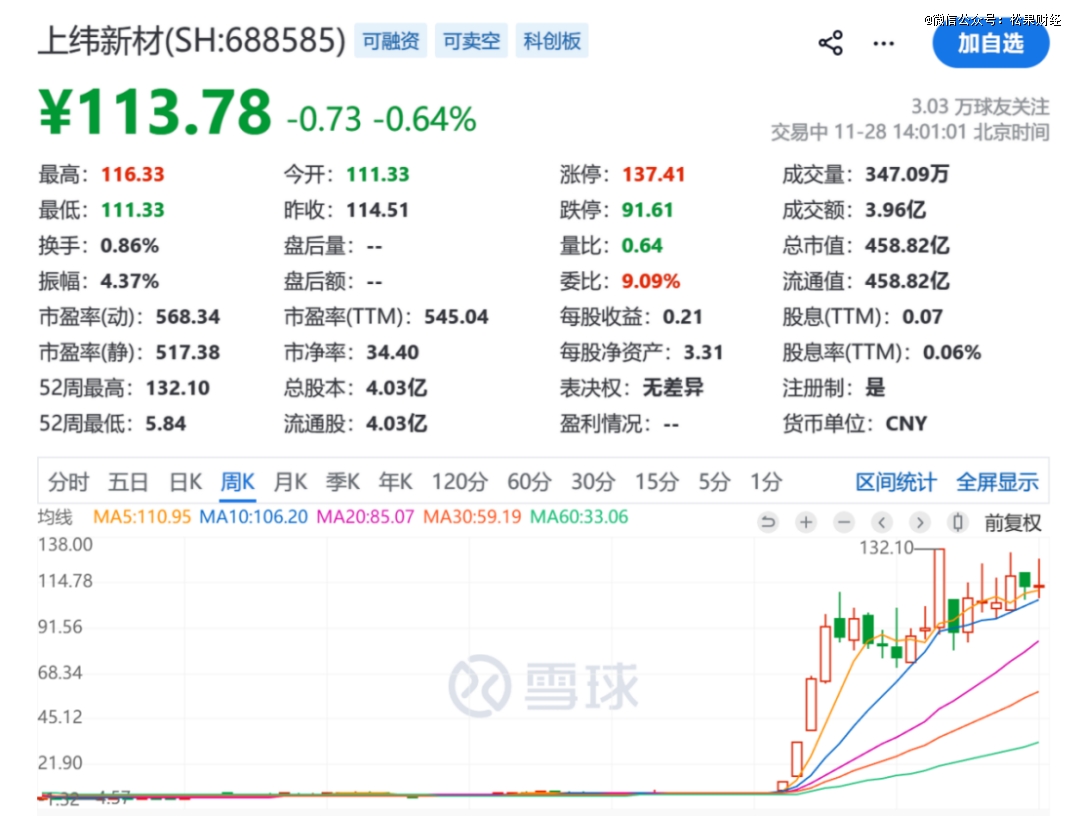Zoom in the chart with plus icon
The width and height of the screenshot is (1080, 816).
point(806,522)
